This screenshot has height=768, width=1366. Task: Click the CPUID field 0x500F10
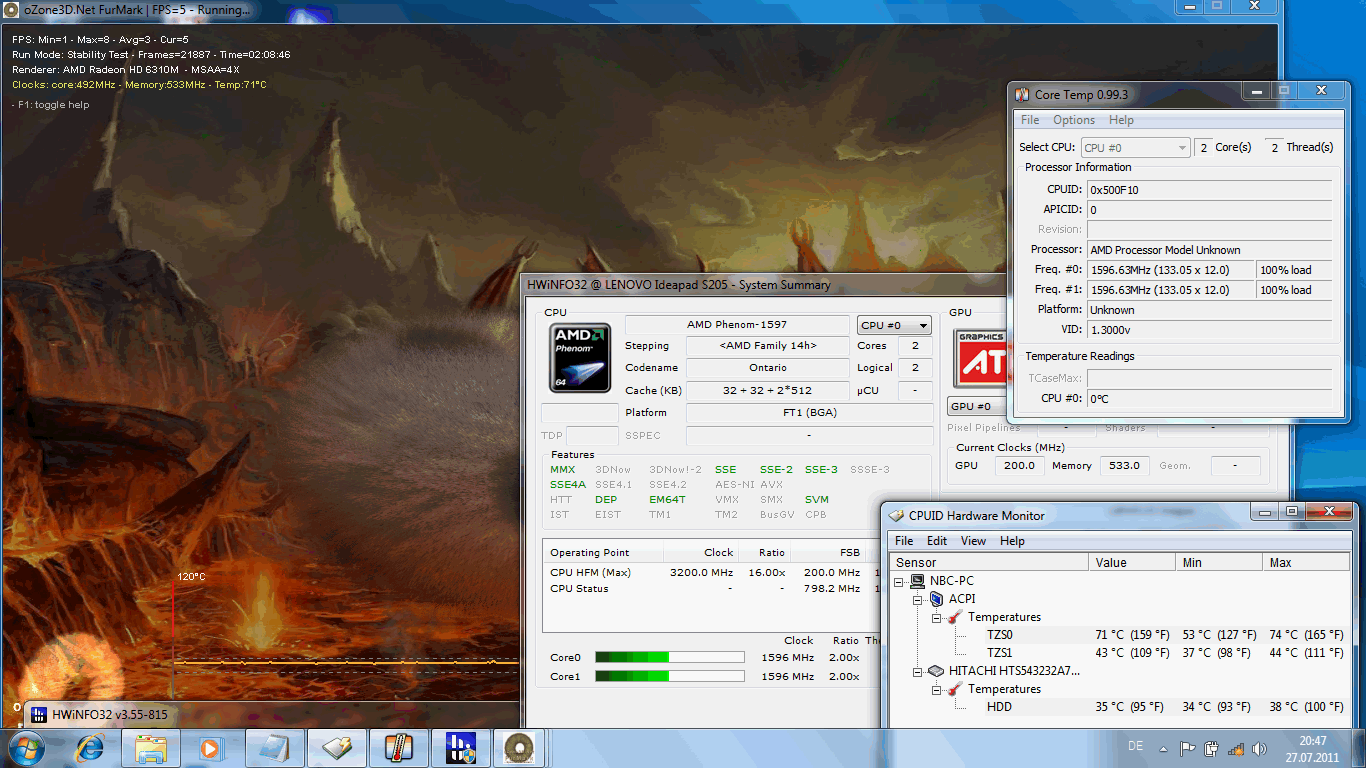[x=1210, y=190]
